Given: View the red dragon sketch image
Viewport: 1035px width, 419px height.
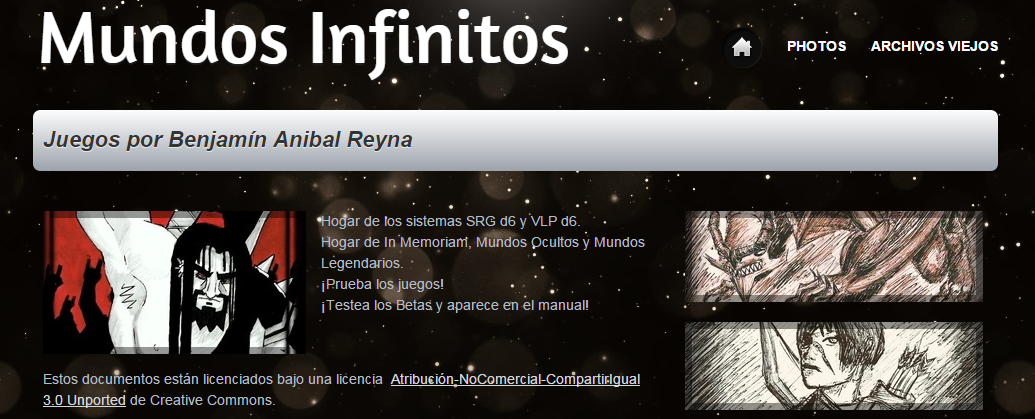Looking at the screenshot, I should pos(834,256).
